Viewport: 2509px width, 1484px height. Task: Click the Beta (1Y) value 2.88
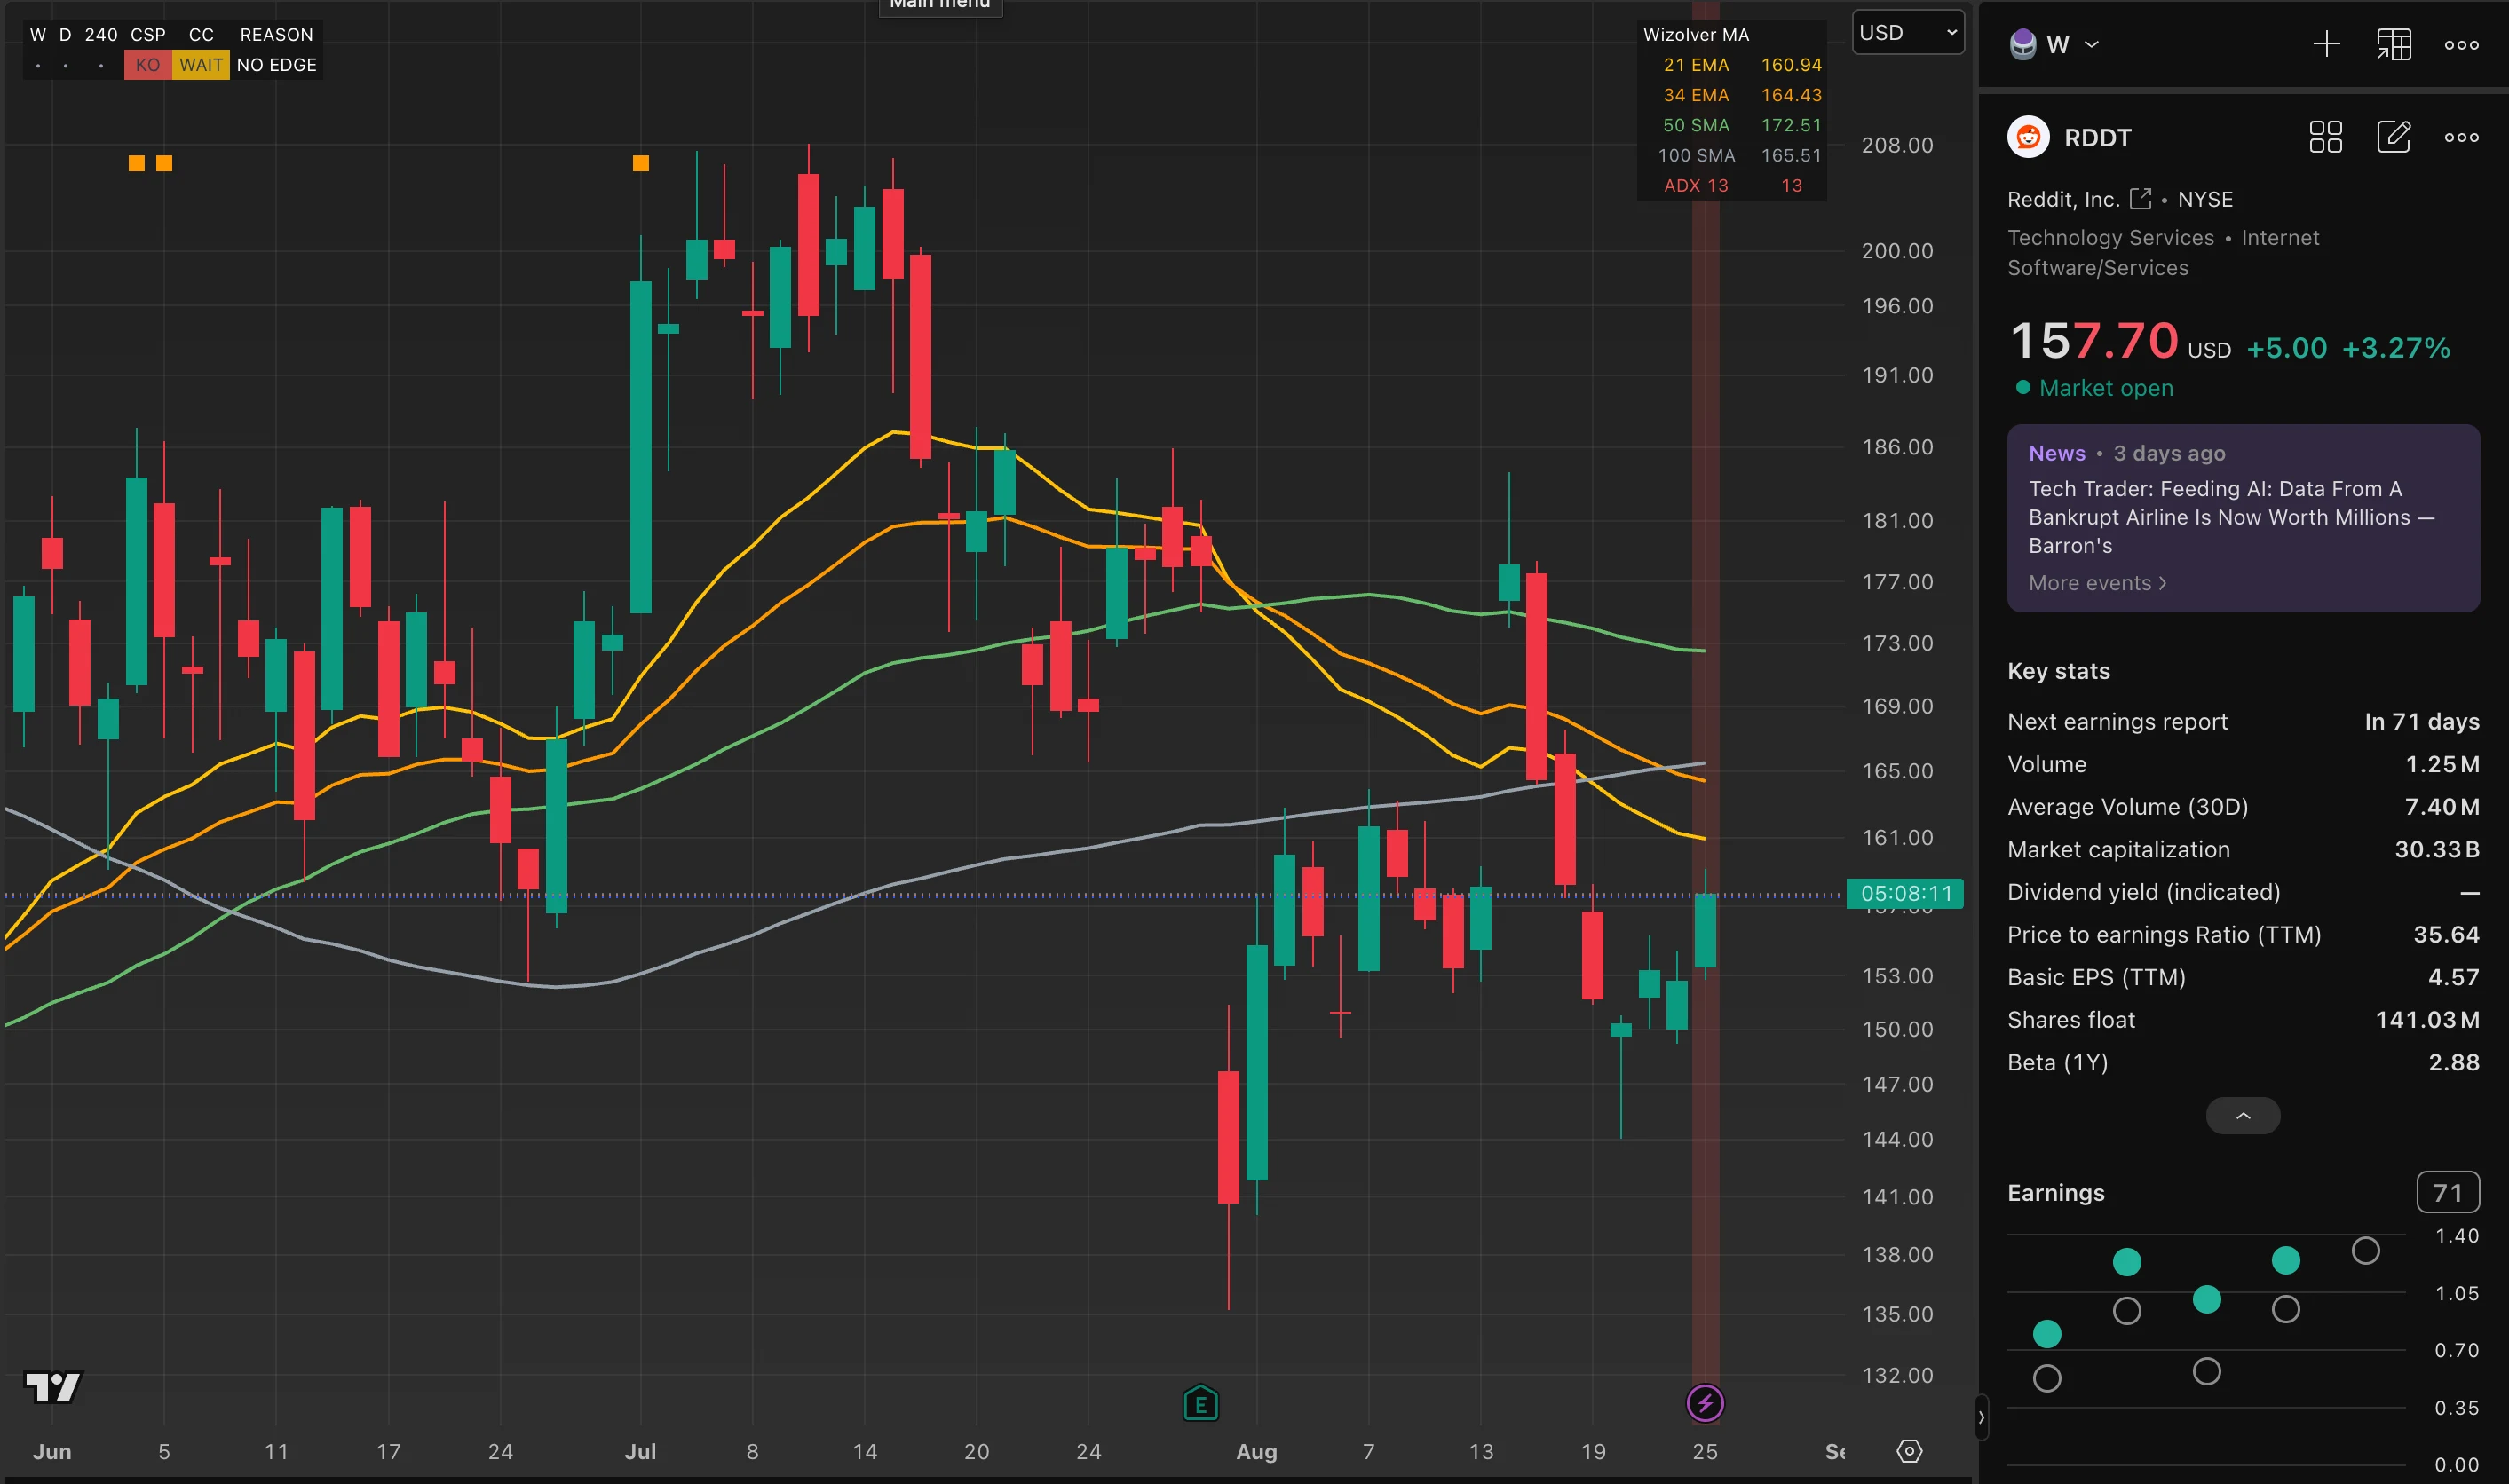pyautogui.click(x=2454, y=1062)
